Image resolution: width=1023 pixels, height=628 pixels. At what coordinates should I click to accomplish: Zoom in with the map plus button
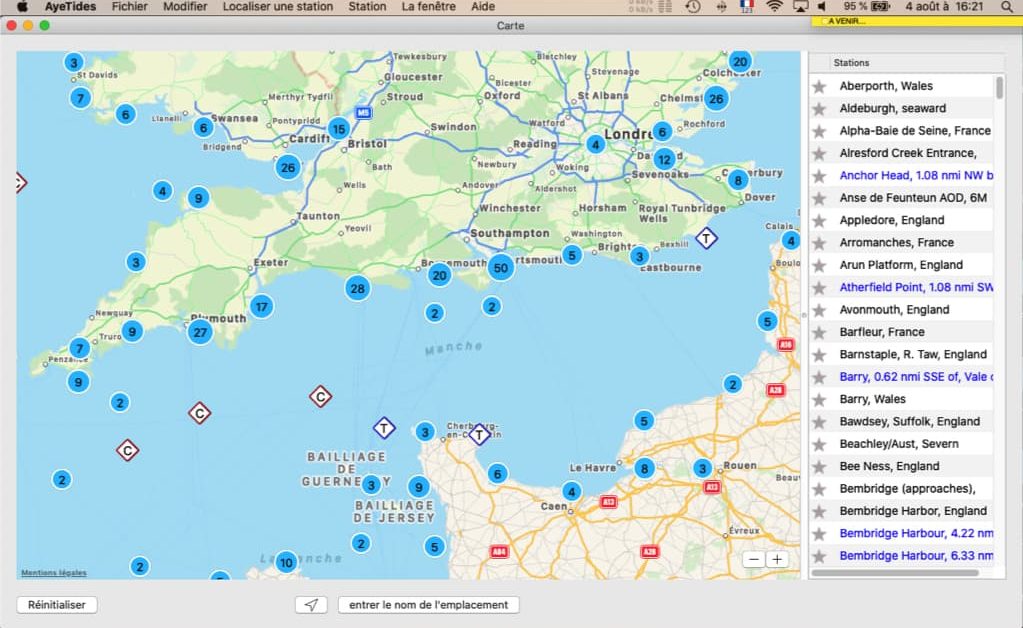click(x=777, y=560)
